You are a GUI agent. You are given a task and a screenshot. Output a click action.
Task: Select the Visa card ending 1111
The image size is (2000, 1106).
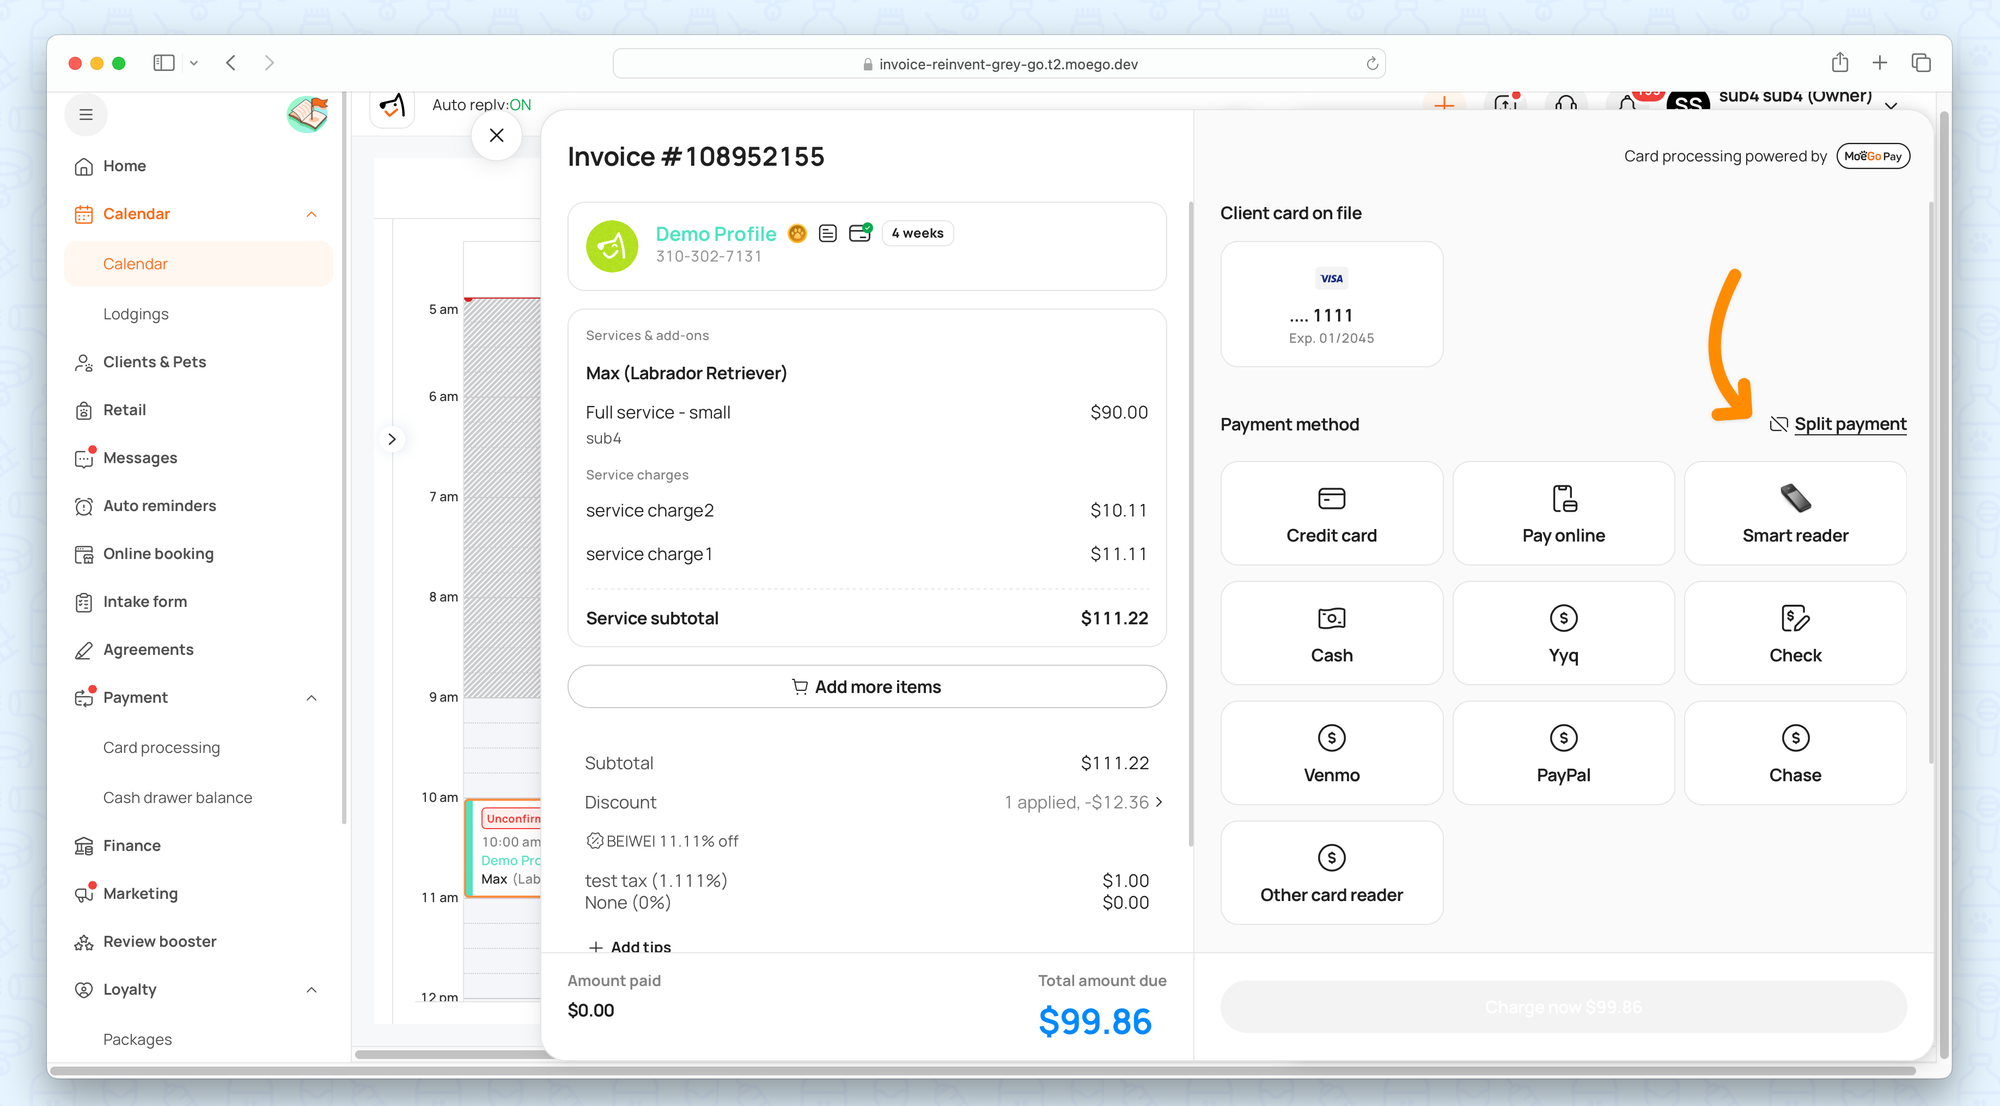click(x=1331, y=305)
